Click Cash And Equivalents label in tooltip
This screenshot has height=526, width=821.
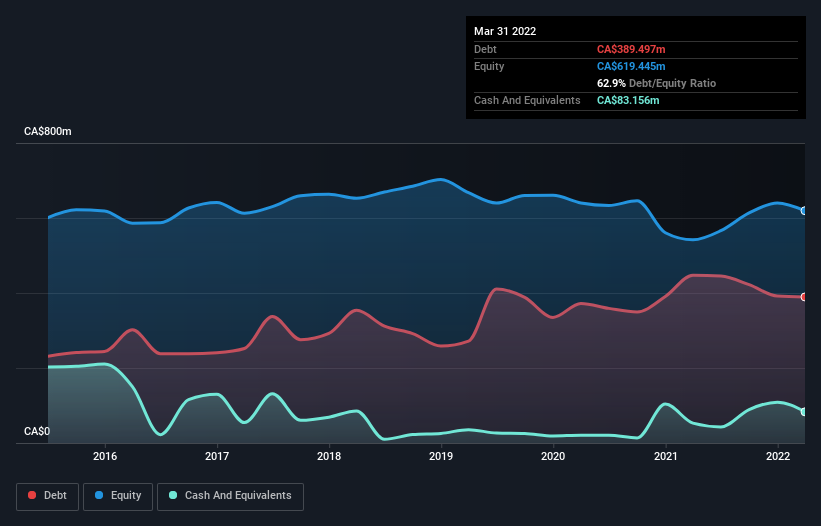point(527,100)
